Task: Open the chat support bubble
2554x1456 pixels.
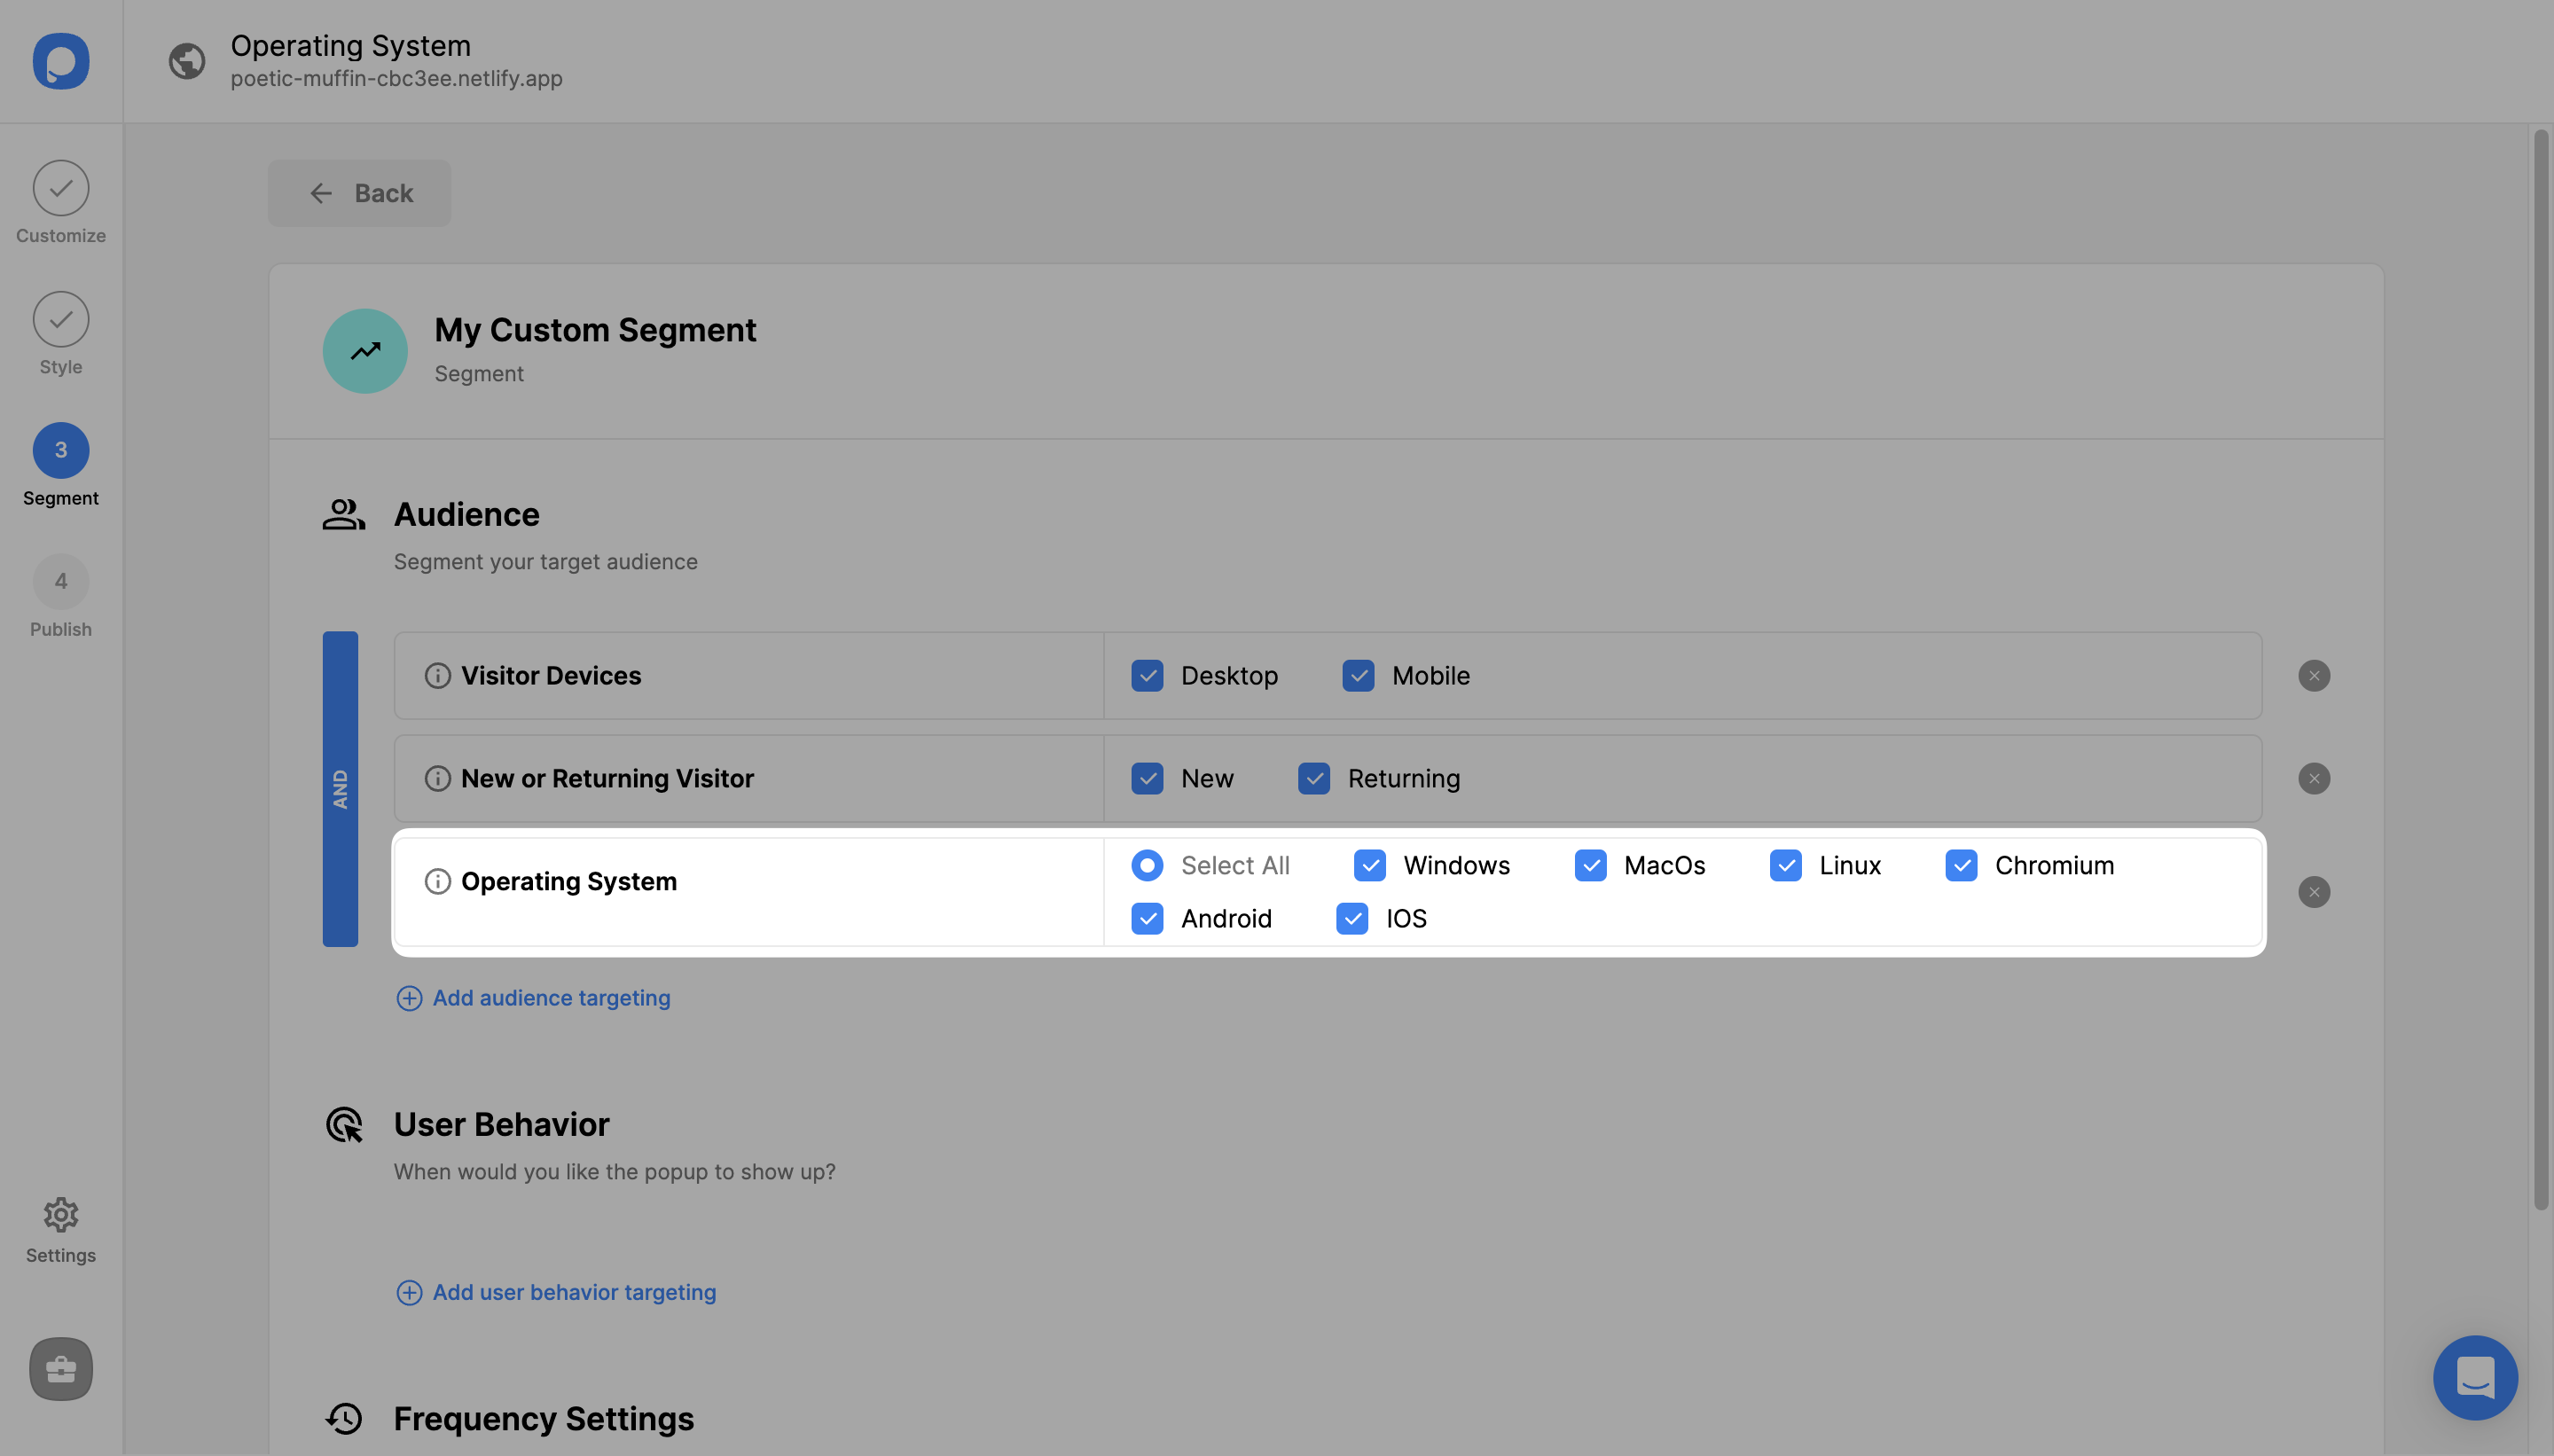Action: [x=2474, y=1377]
